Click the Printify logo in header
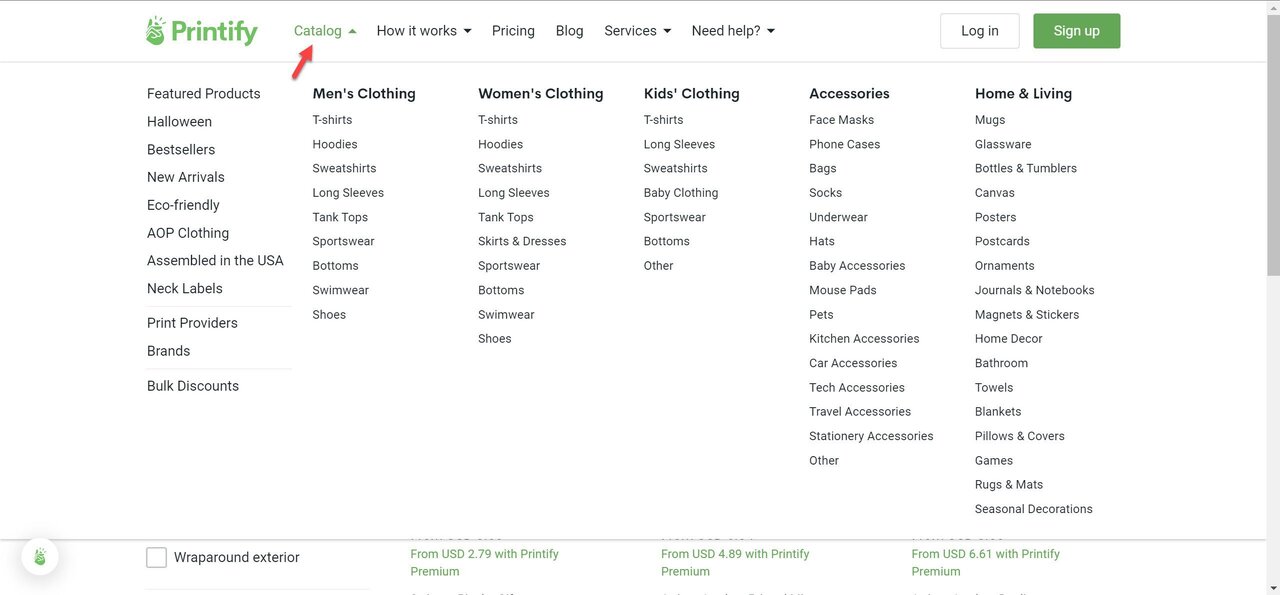Image resolution: width=1280 pixels, height=595 pixels. tap(201, 31)
